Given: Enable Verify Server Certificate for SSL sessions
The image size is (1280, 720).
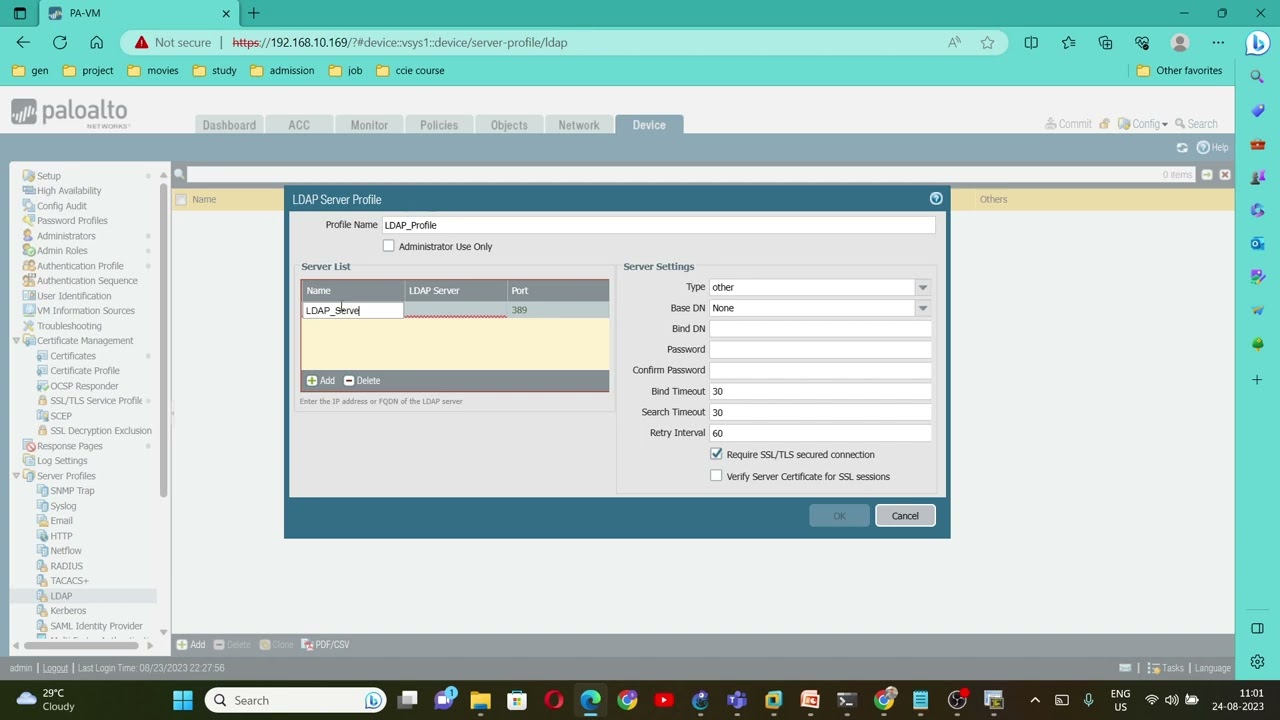Looking at the screenshot, I should click(716, 476).
